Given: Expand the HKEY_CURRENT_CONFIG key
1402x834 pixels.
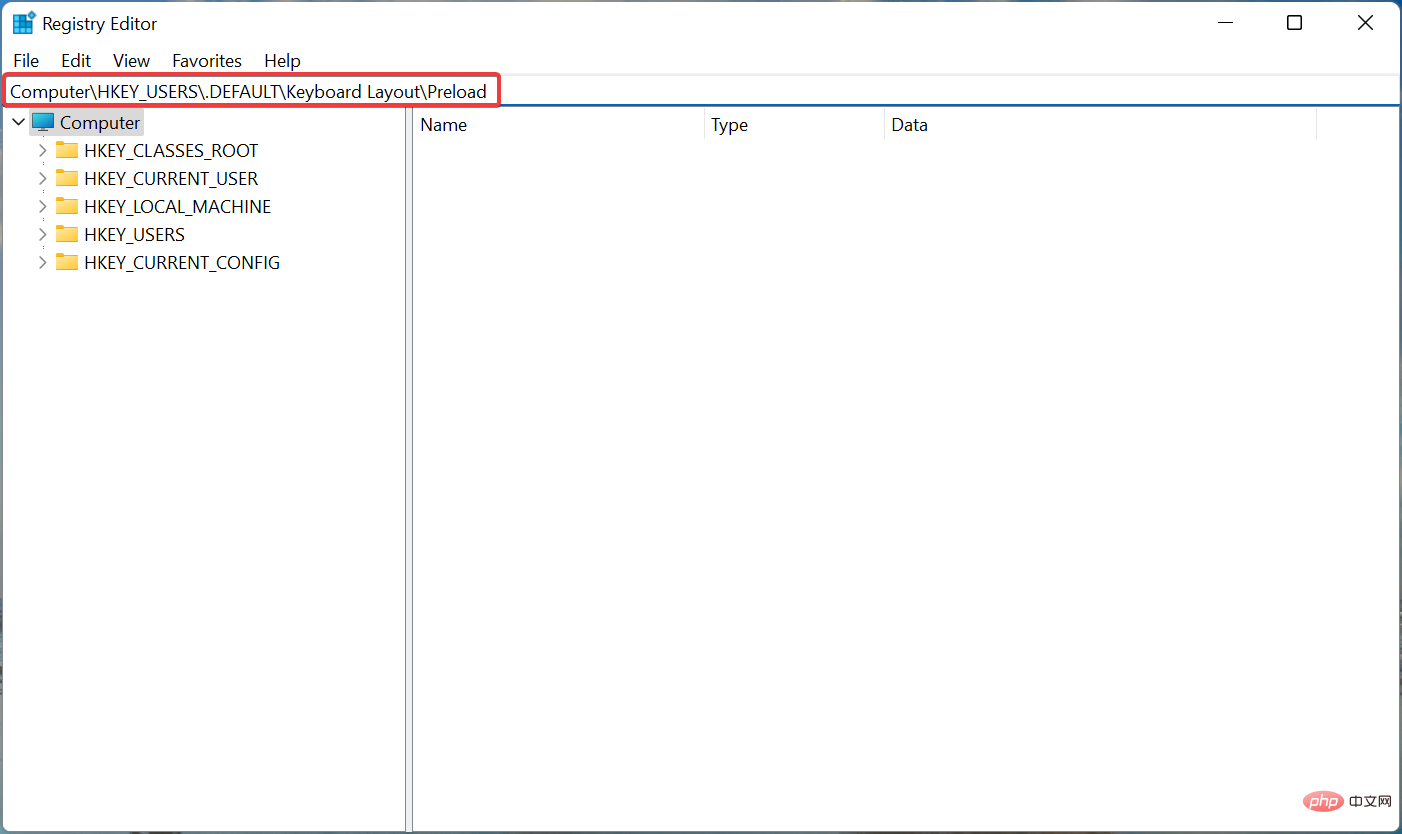Looking at the screenshot, I should click(x=42, y=263).
